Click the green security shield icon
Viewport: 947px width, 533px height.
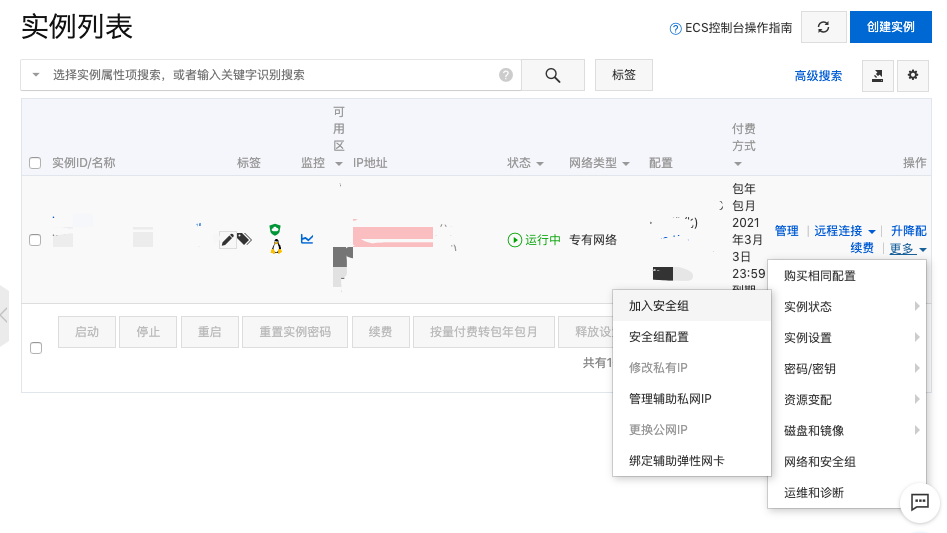tap(275, 229)
